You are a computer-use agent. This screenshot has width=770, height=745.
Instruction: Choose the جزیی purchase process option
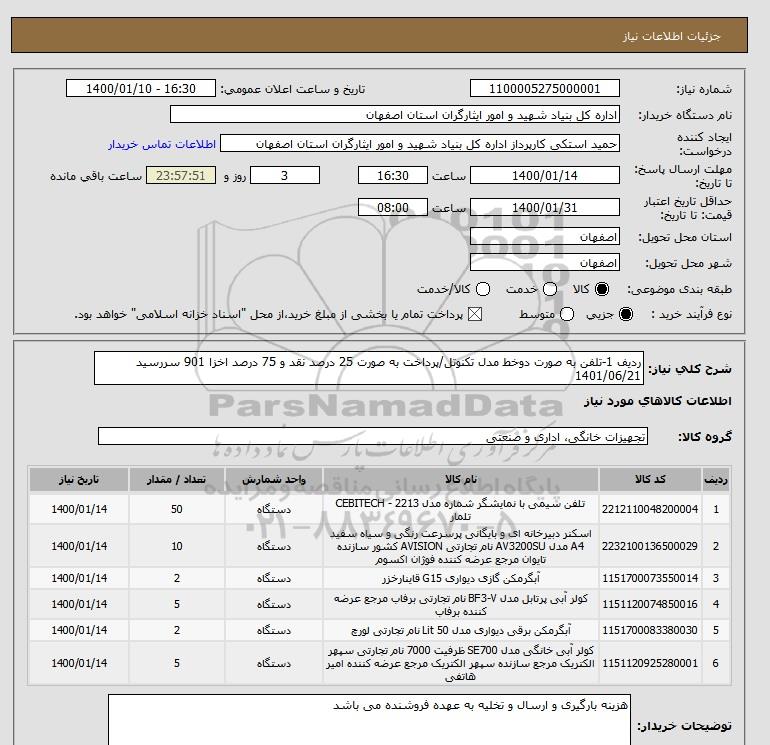point(626,314)
